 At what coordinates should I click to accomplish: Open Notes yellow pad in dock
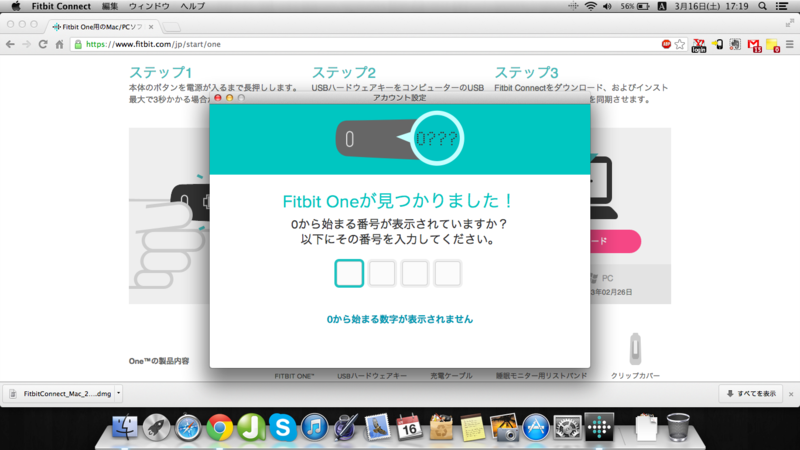(x=472, y=427)
